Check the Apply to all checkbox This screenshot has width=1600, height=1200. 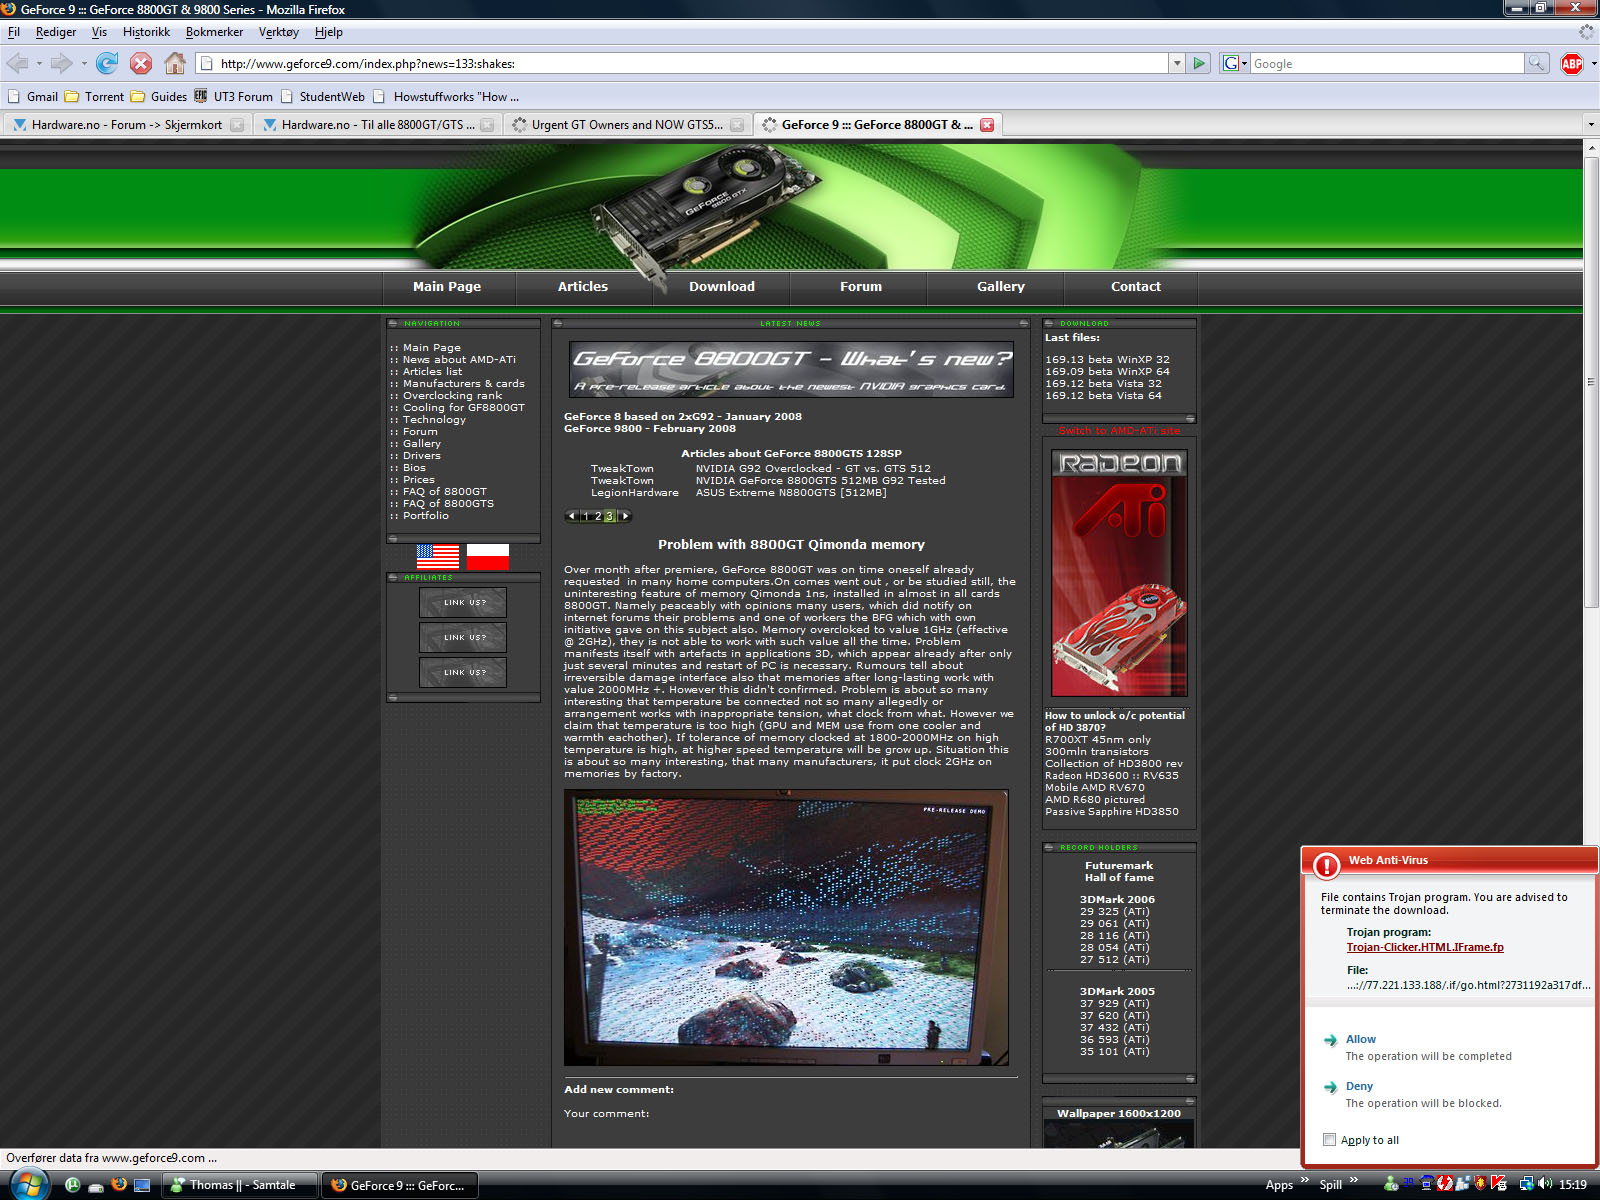point(1329,1140)
